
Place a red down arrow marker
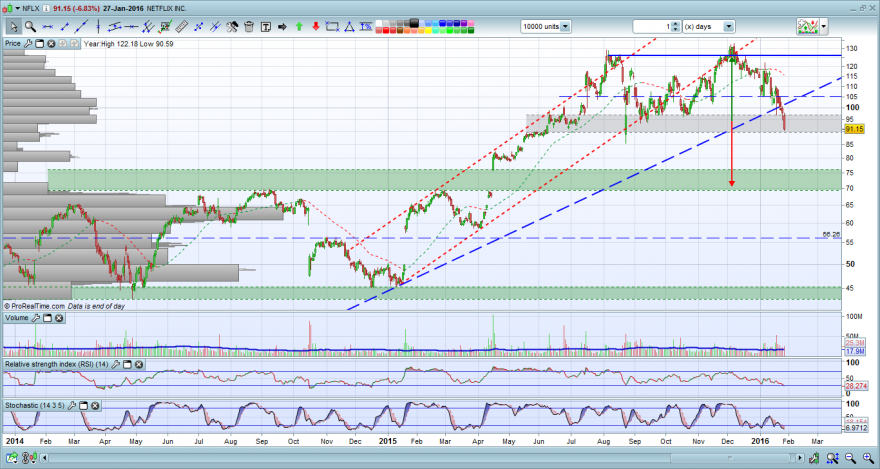coord(315,26)
